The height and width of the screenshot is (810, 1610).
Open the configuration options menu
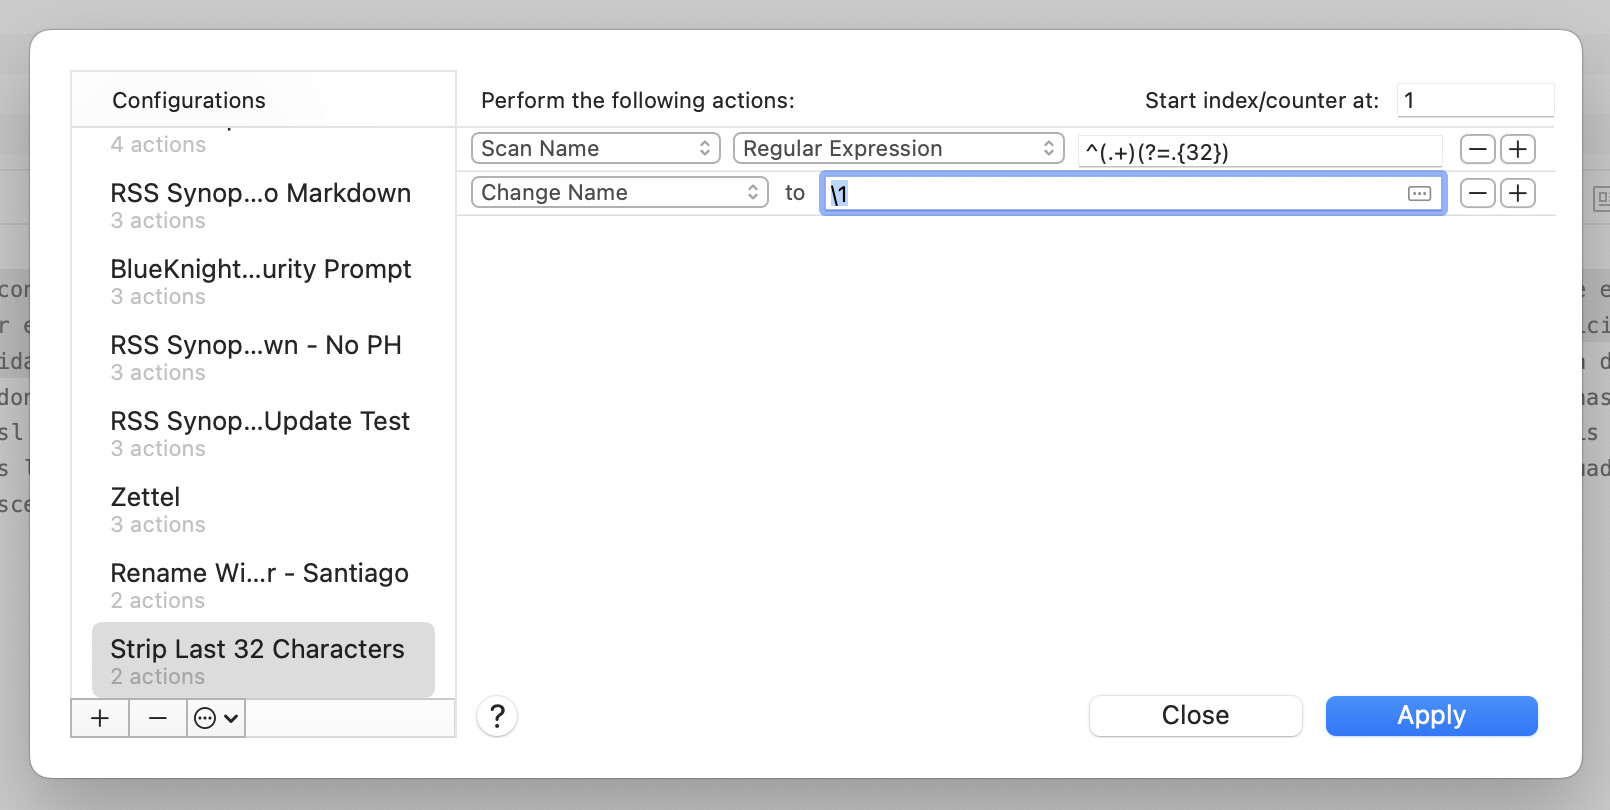point(216,718)
